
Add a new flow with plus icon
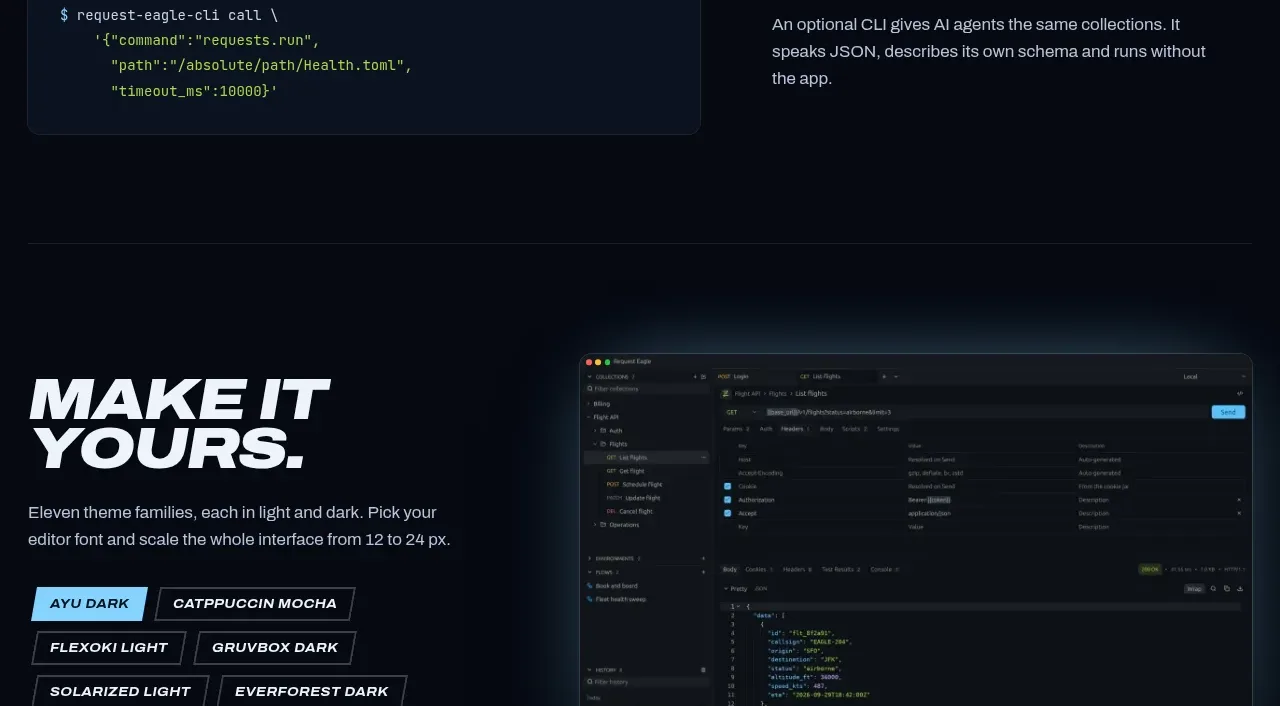703,572
